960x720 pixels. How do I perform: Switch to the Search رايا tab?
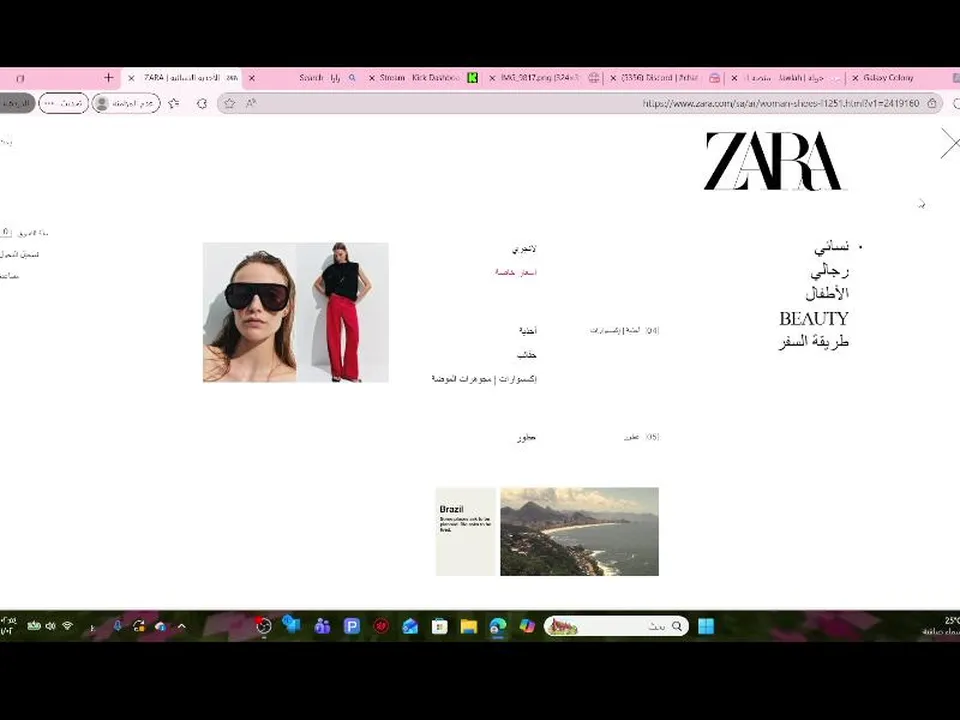[x=320, y=78]
